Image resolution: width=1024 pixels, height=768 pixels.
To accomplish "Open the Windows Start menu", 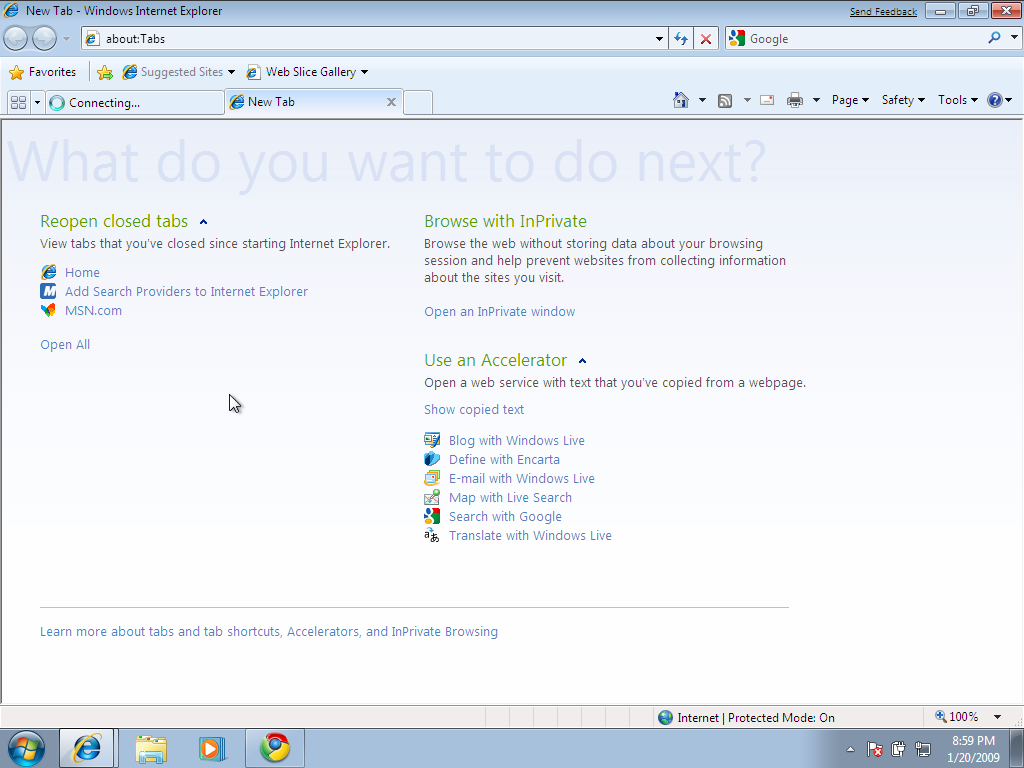I will [25, 748].
